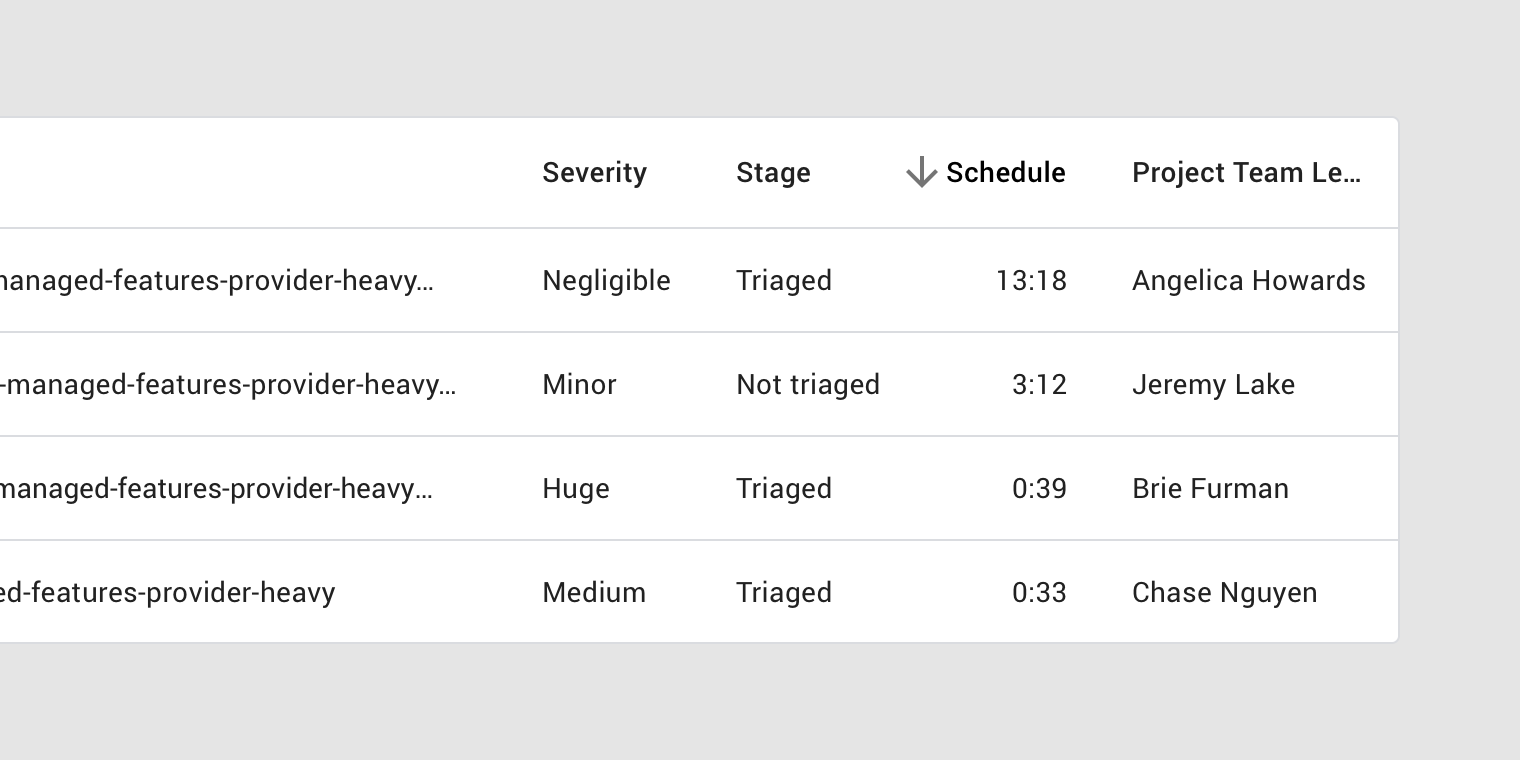Viewport: 1520px width, 760px height.
Task: Click the Minor severity cell
Action: 579,385
